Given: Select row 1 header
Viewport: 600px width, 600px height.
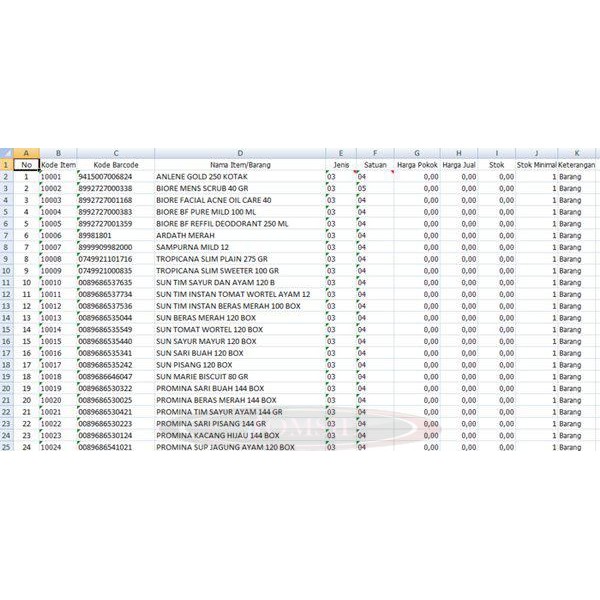Looking at the screenshot, I should (7, 164).
